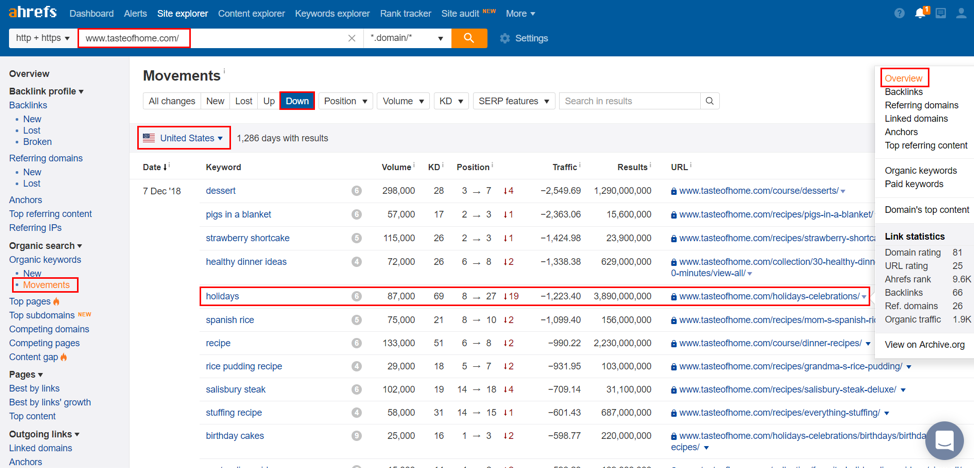Click SERP features badge for rice pudding recipe
The width and height of the screenshot is (974, 468).
357,366
